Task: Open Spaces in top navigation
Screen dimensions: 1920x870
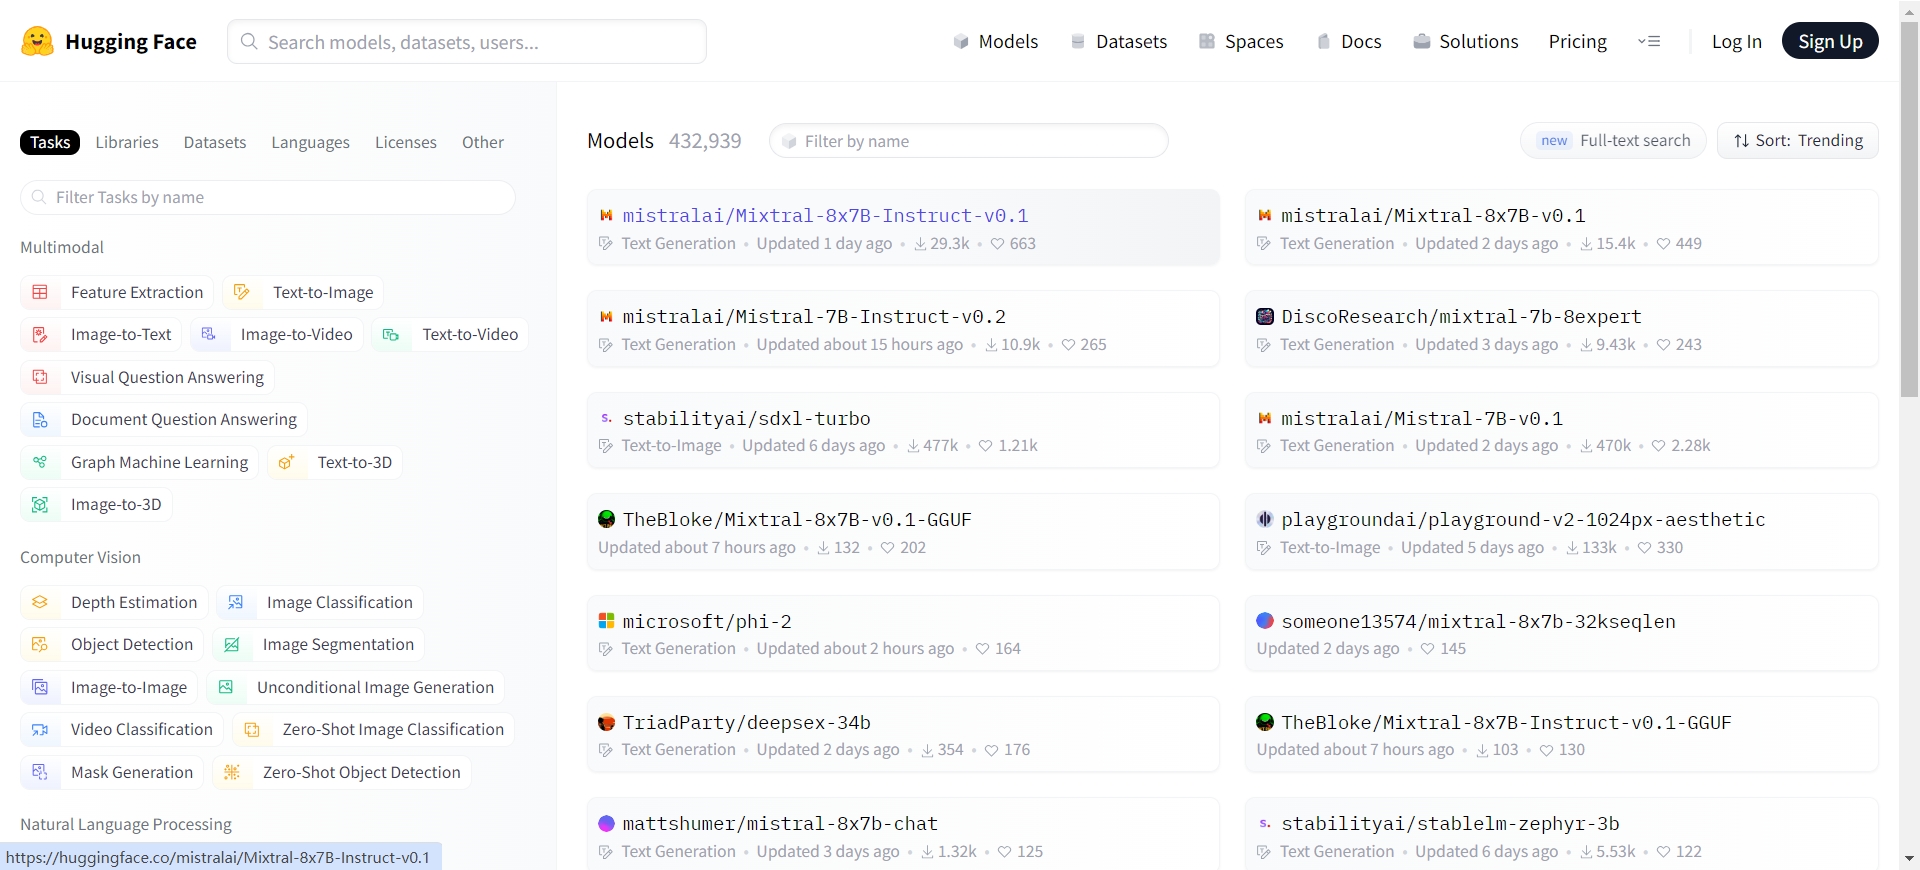Action: click(x=1241, y=41)
